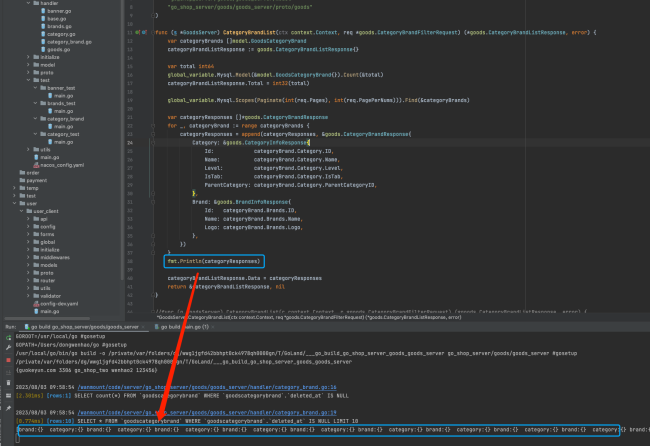Fold append call block at line 23

(153, 134)
